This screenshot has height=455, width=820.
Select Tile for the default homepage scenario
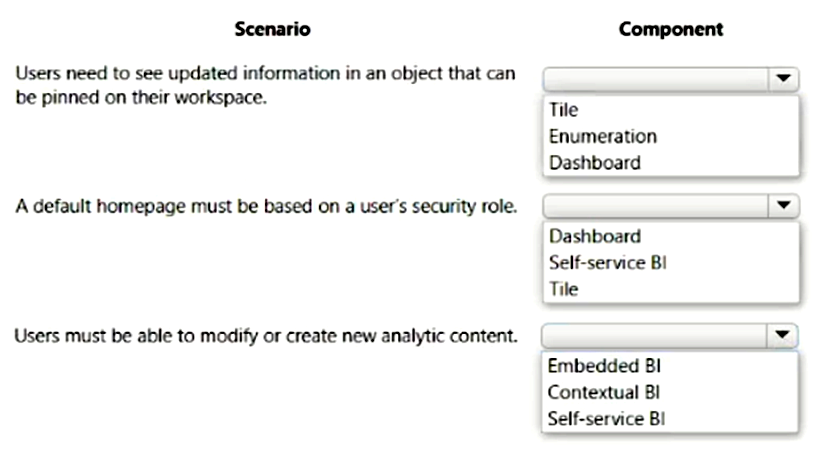pos(564,289)
